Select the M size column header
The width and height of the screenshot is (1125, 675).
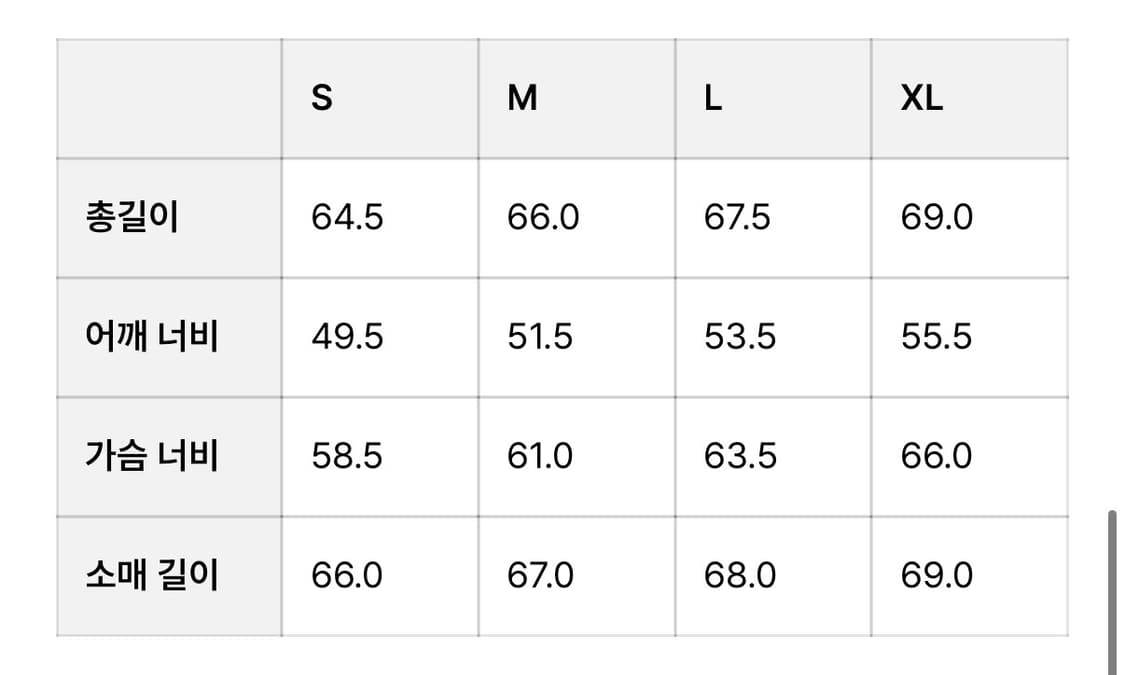point(522,99)
